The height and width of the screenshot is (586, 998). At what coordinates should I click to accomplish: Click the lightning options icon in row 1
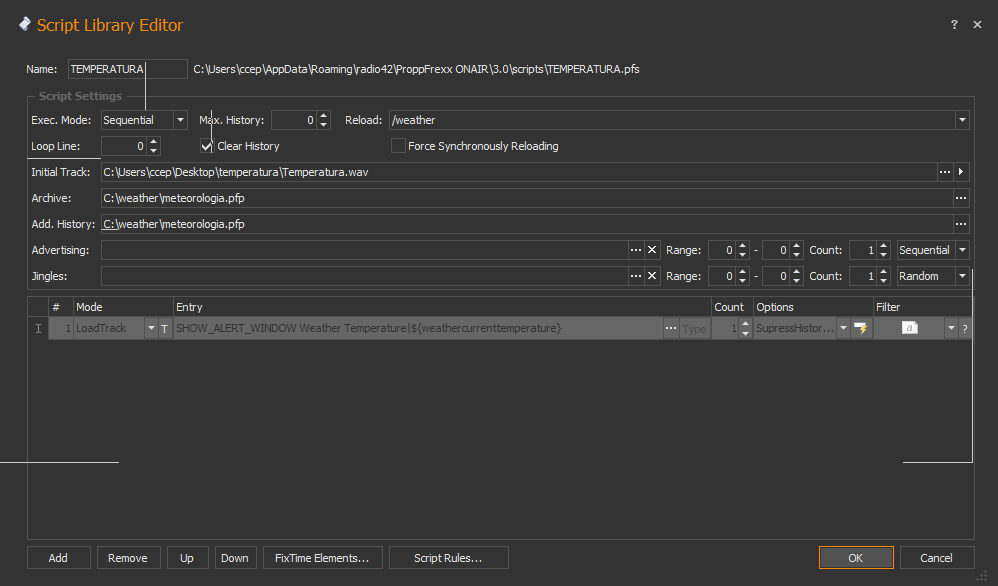860,328
